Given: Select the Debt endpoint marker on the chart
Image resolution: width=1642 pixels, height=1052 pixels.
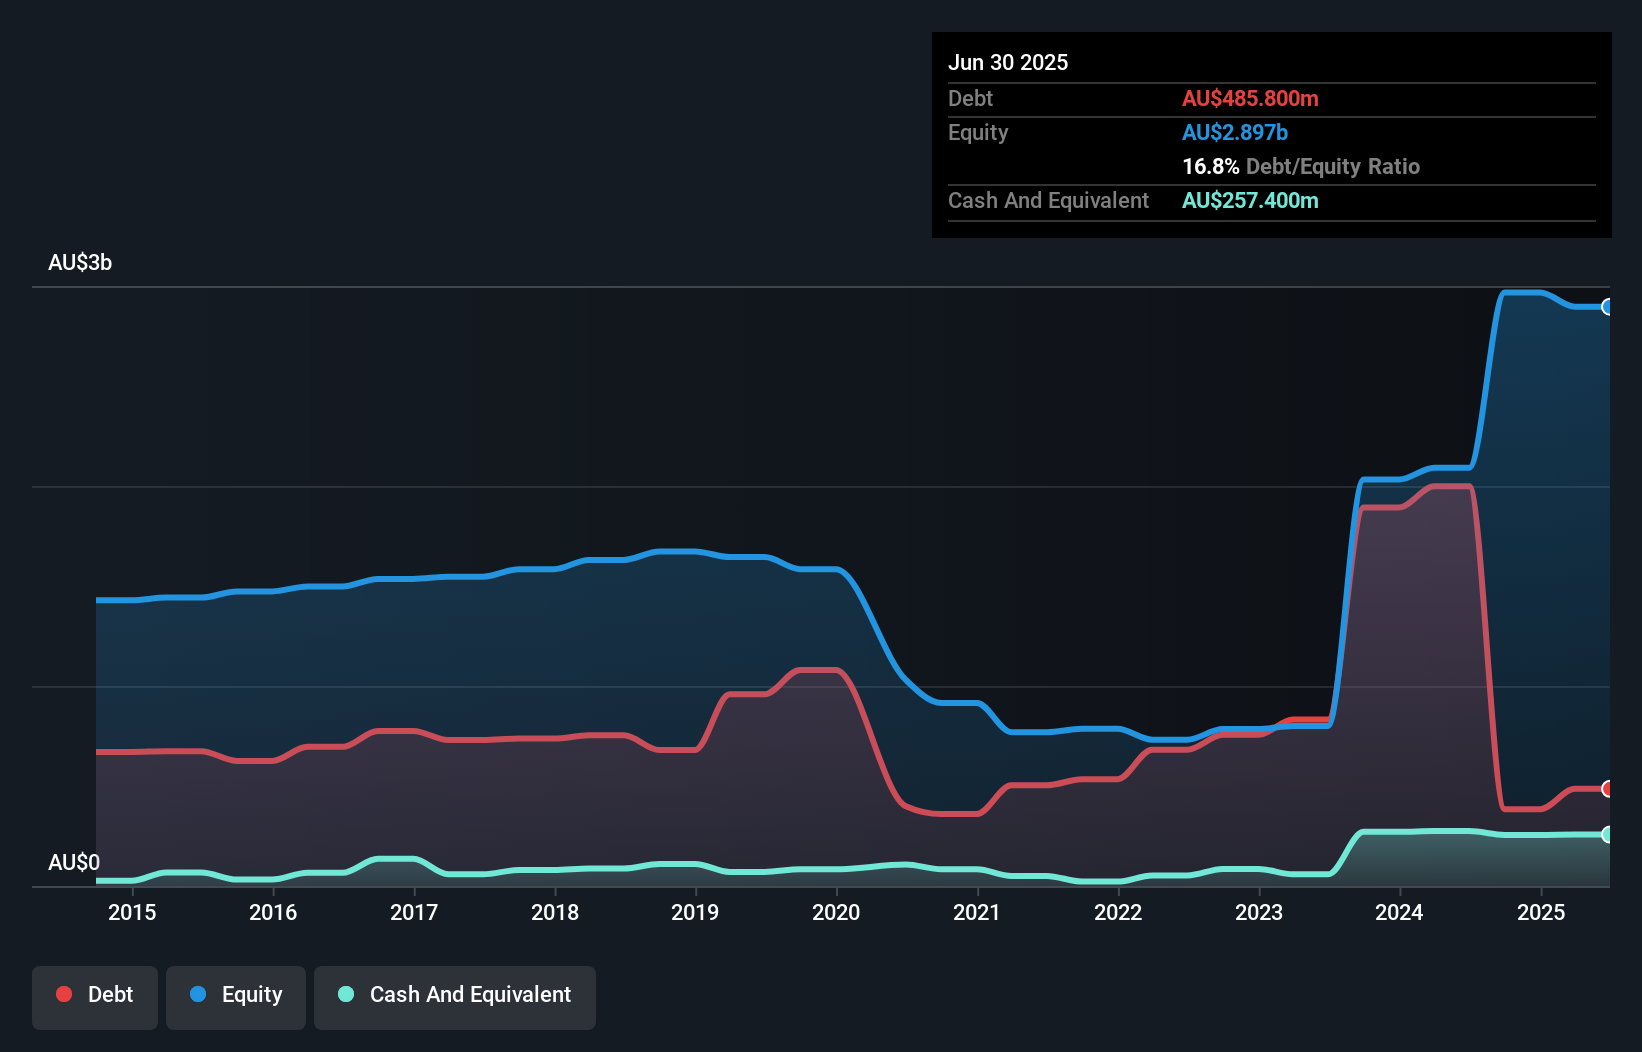Looking at the screenshot, I should [1607, 789].
